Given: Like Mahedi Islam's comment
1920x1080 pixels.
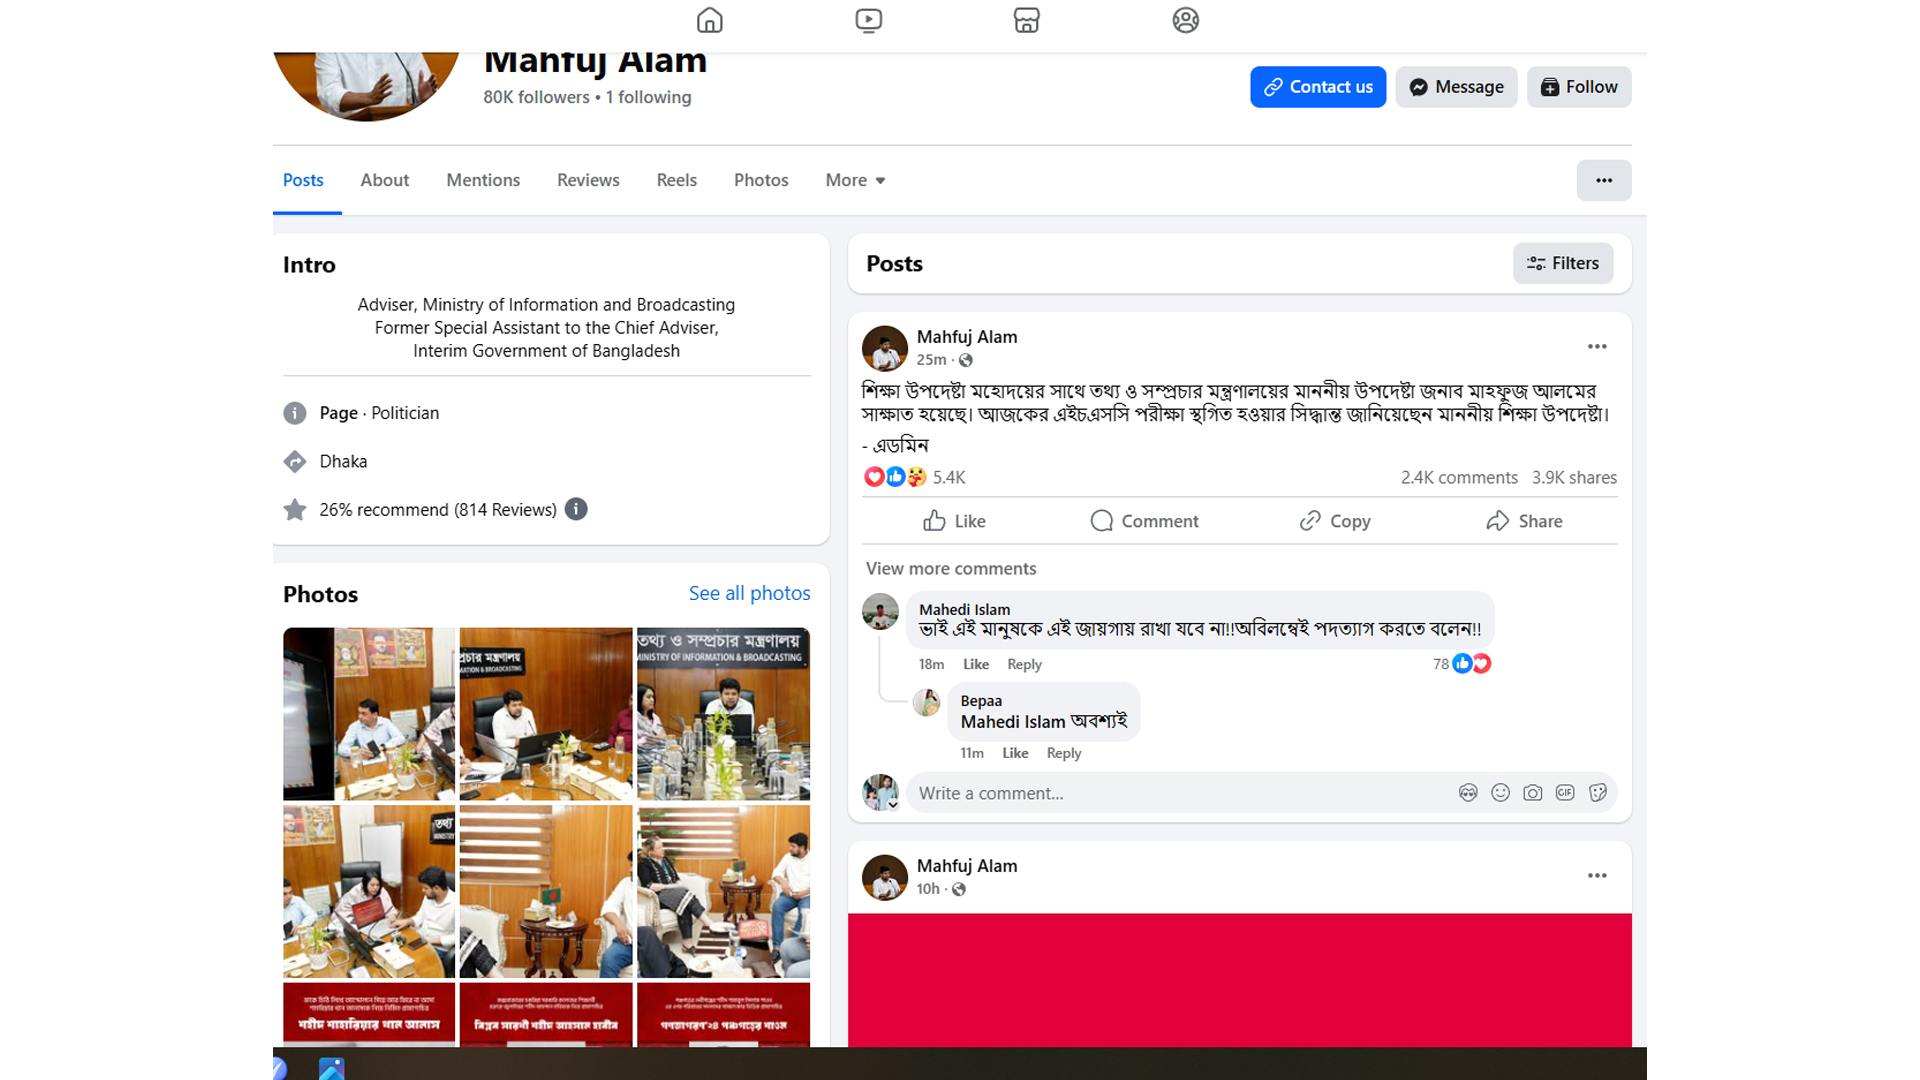Looking at the screenshot, I should point(976,664).
